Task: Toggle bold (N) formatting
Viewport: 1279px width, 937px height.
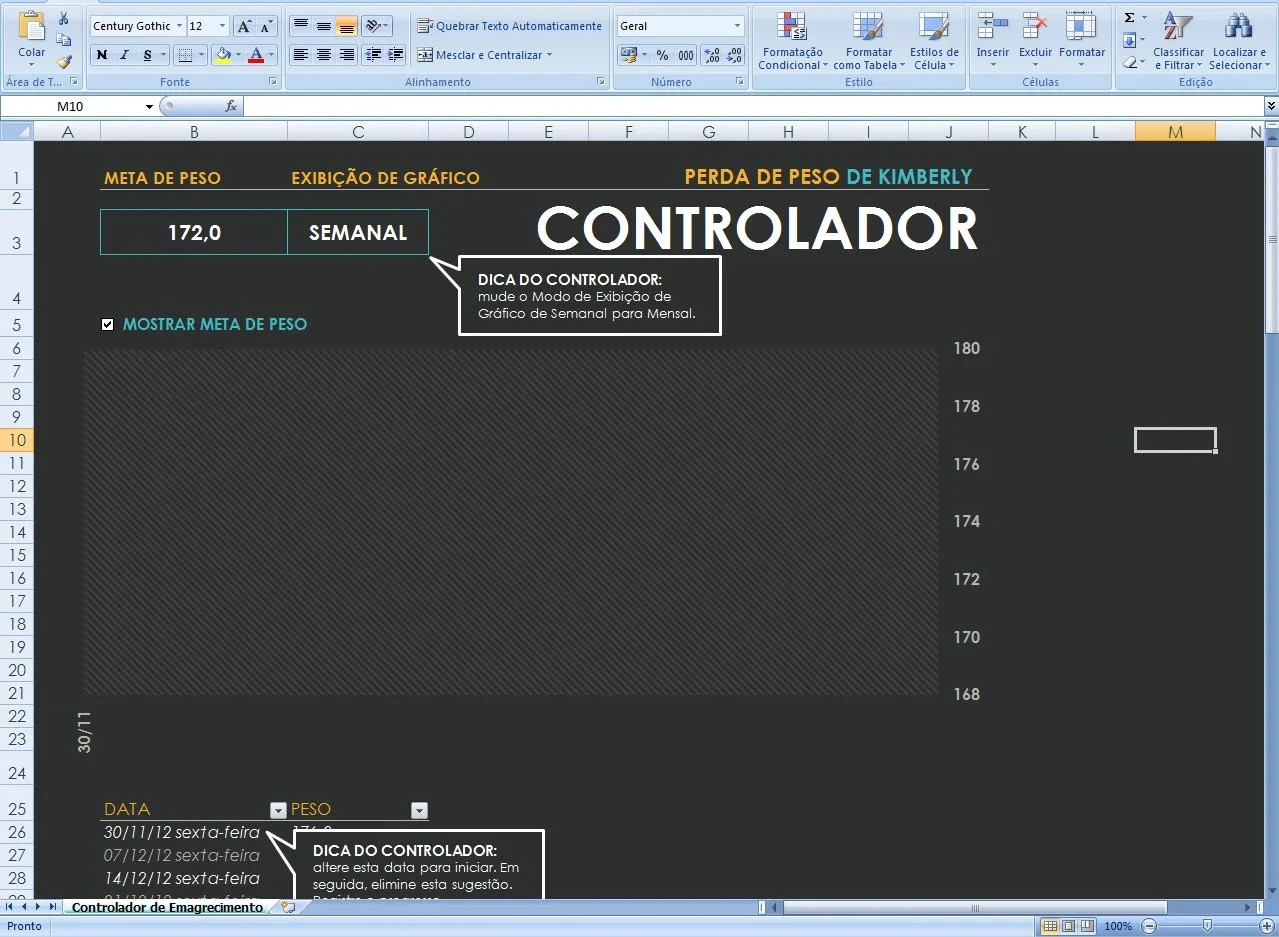Action: coord(101,55)
